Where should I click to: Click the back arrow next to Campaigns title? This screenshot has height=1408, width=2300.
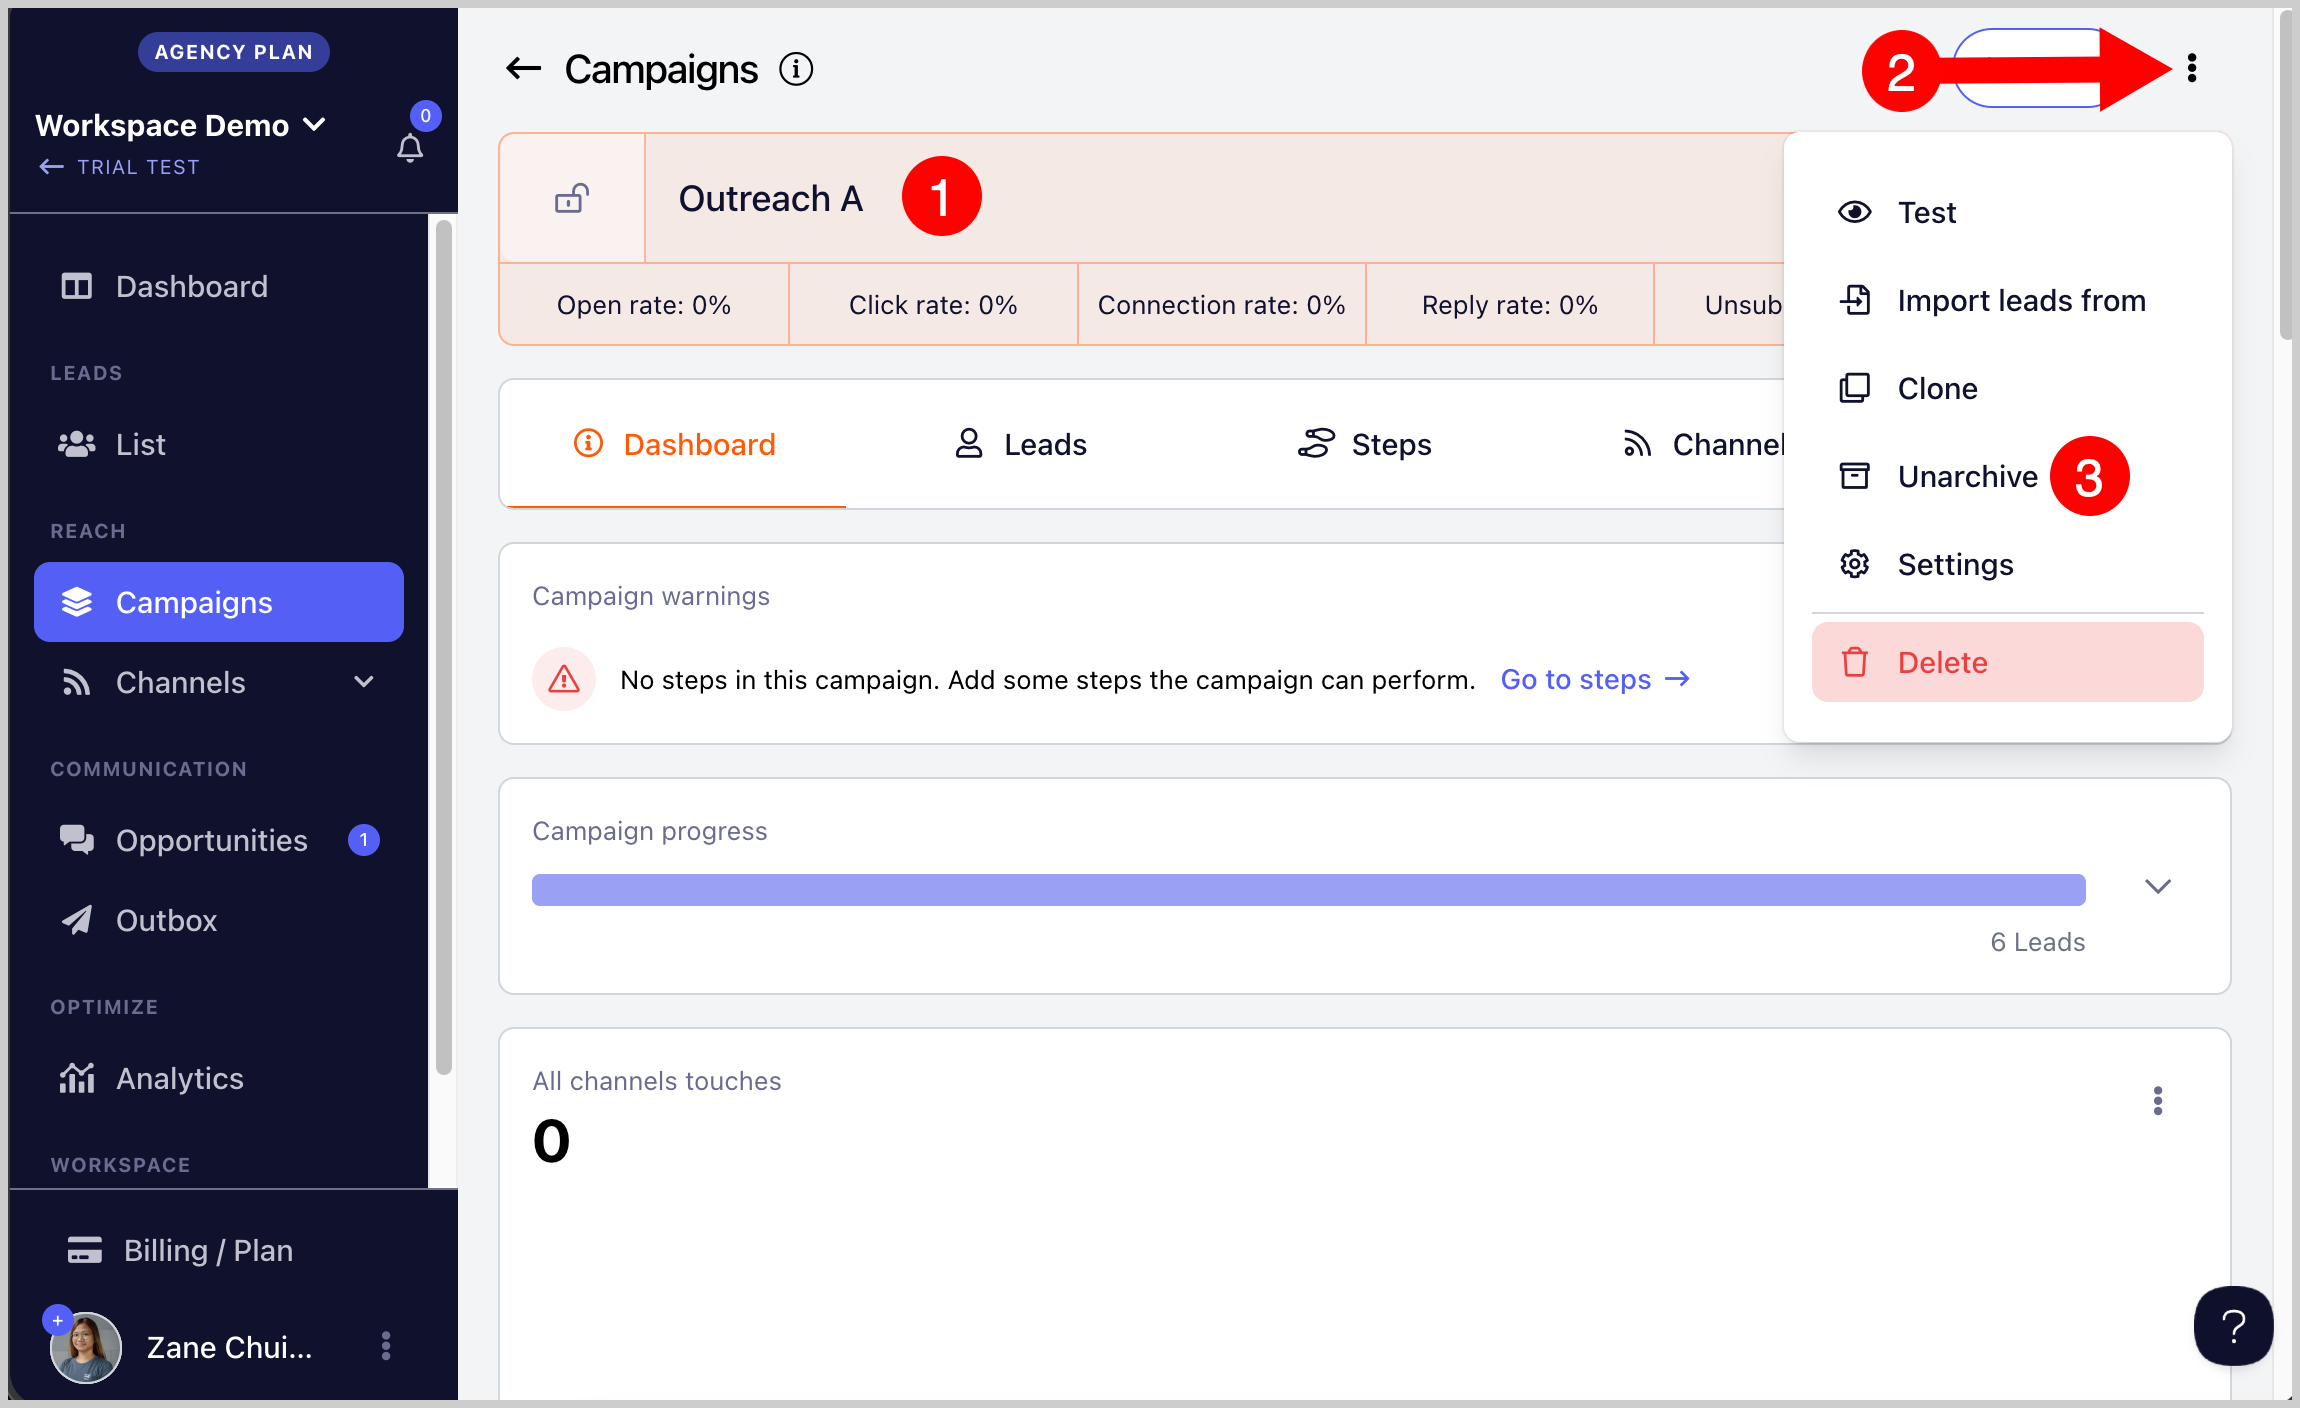pos(523,69)
